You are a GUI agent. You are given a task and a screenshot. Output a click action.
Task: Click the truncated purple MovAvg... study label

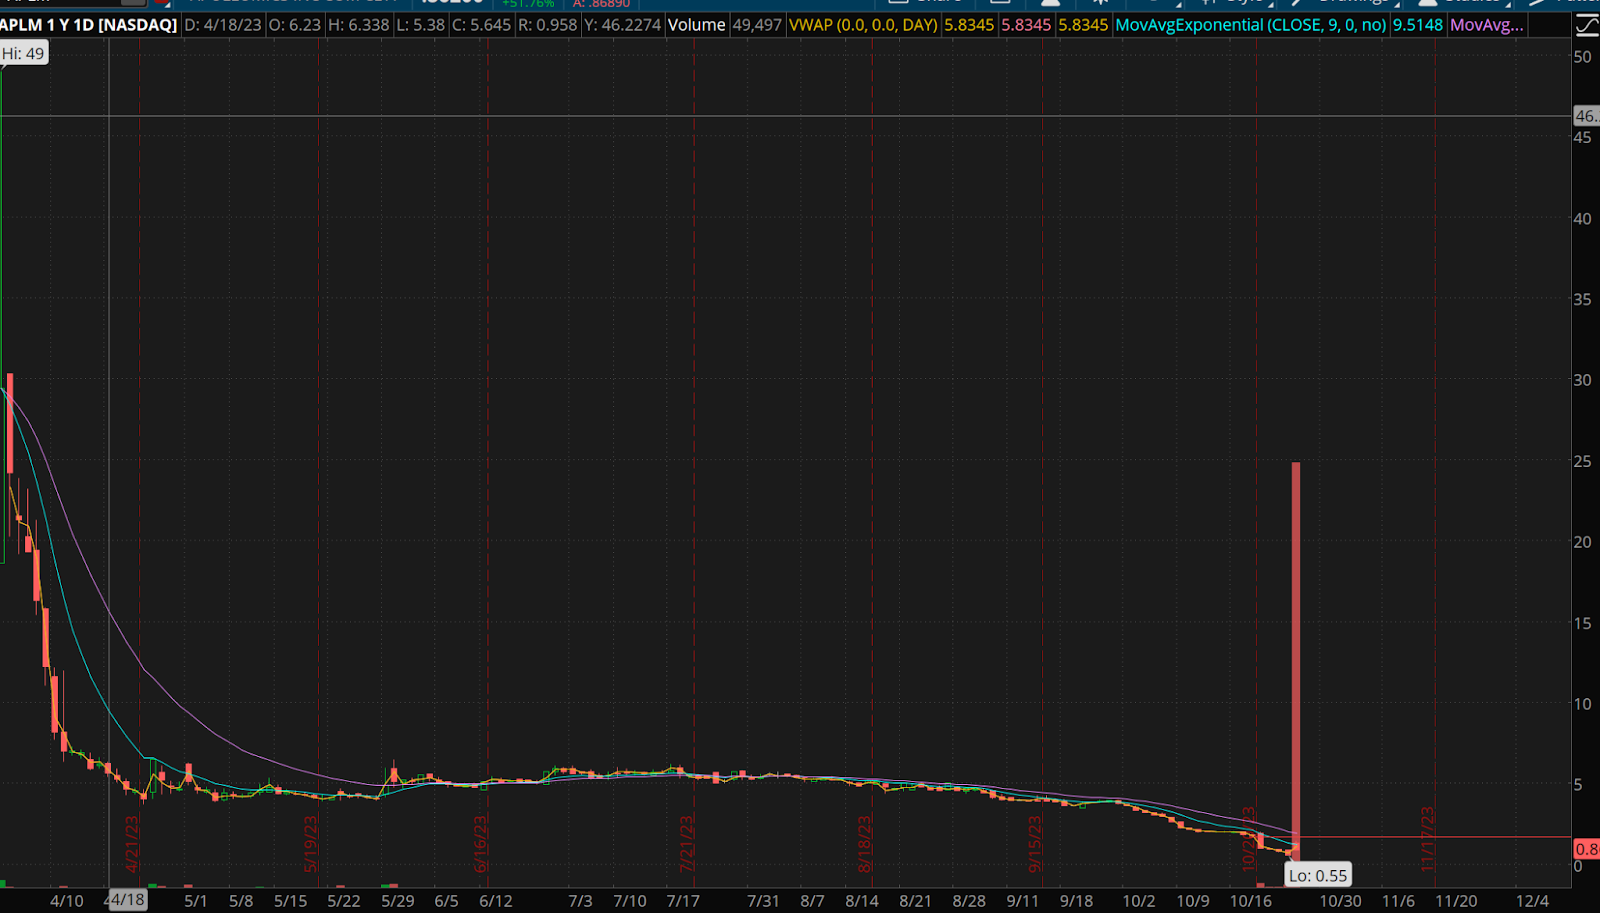pos(1487,25)
